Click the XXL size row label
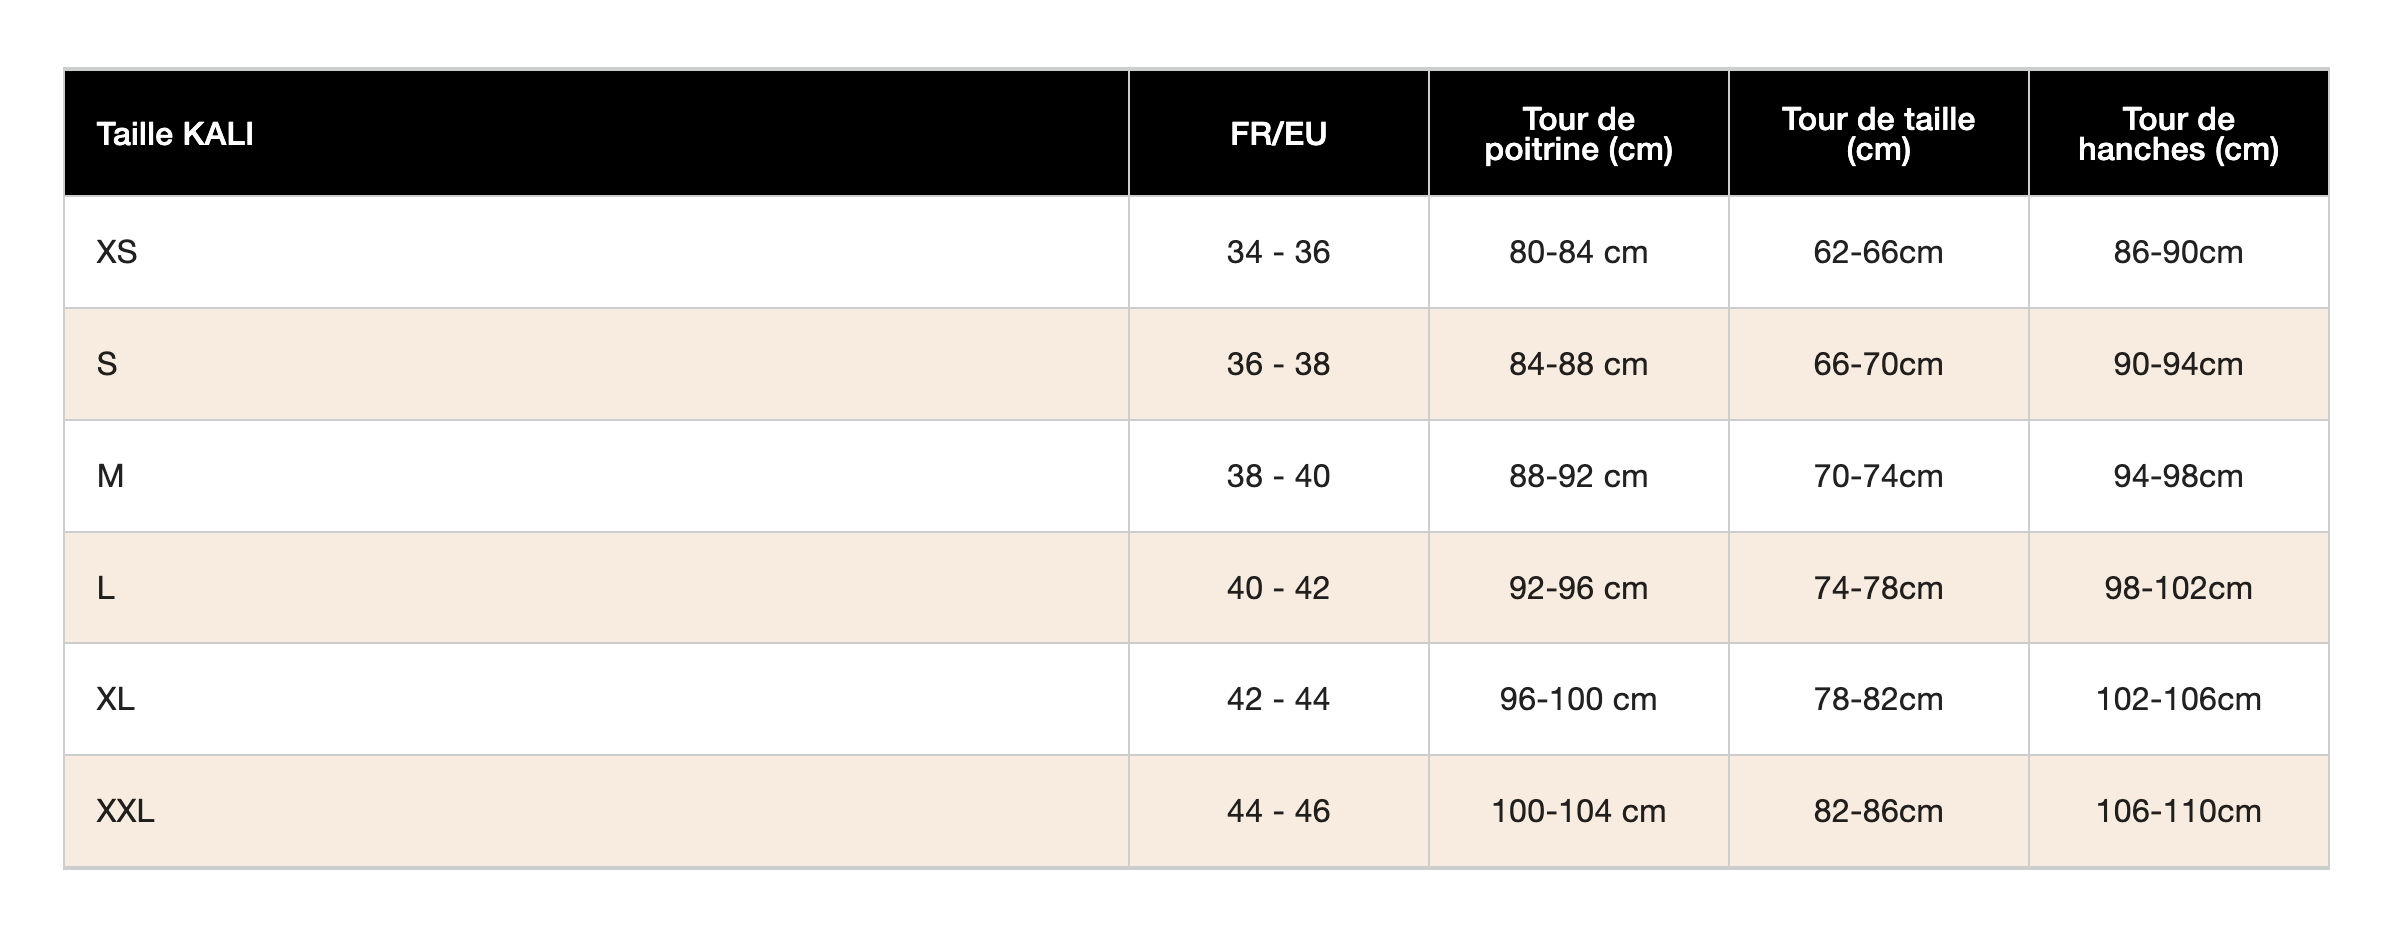This screenshot has width=2386, height=932. pos(125,811)
